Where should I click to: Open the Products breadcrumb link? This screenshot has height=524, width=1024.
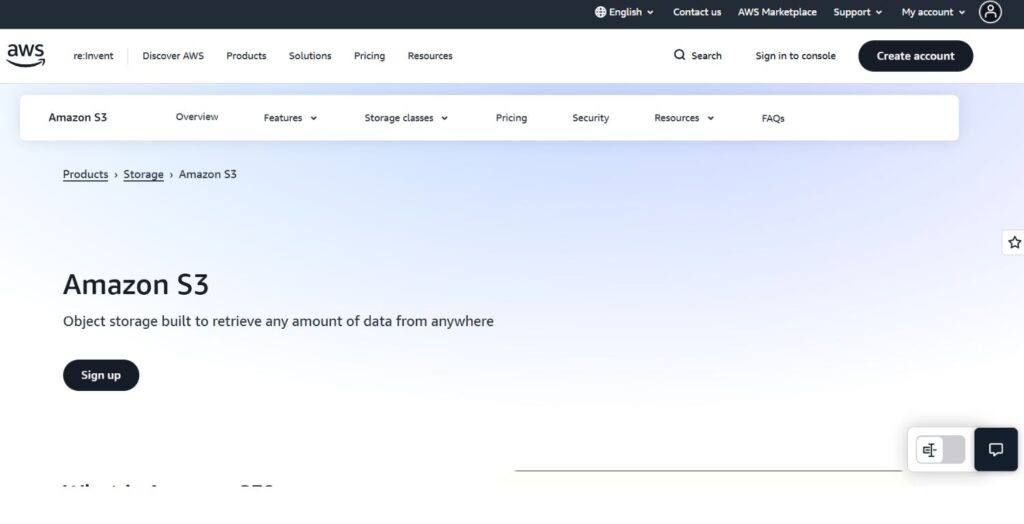(86, 174)
